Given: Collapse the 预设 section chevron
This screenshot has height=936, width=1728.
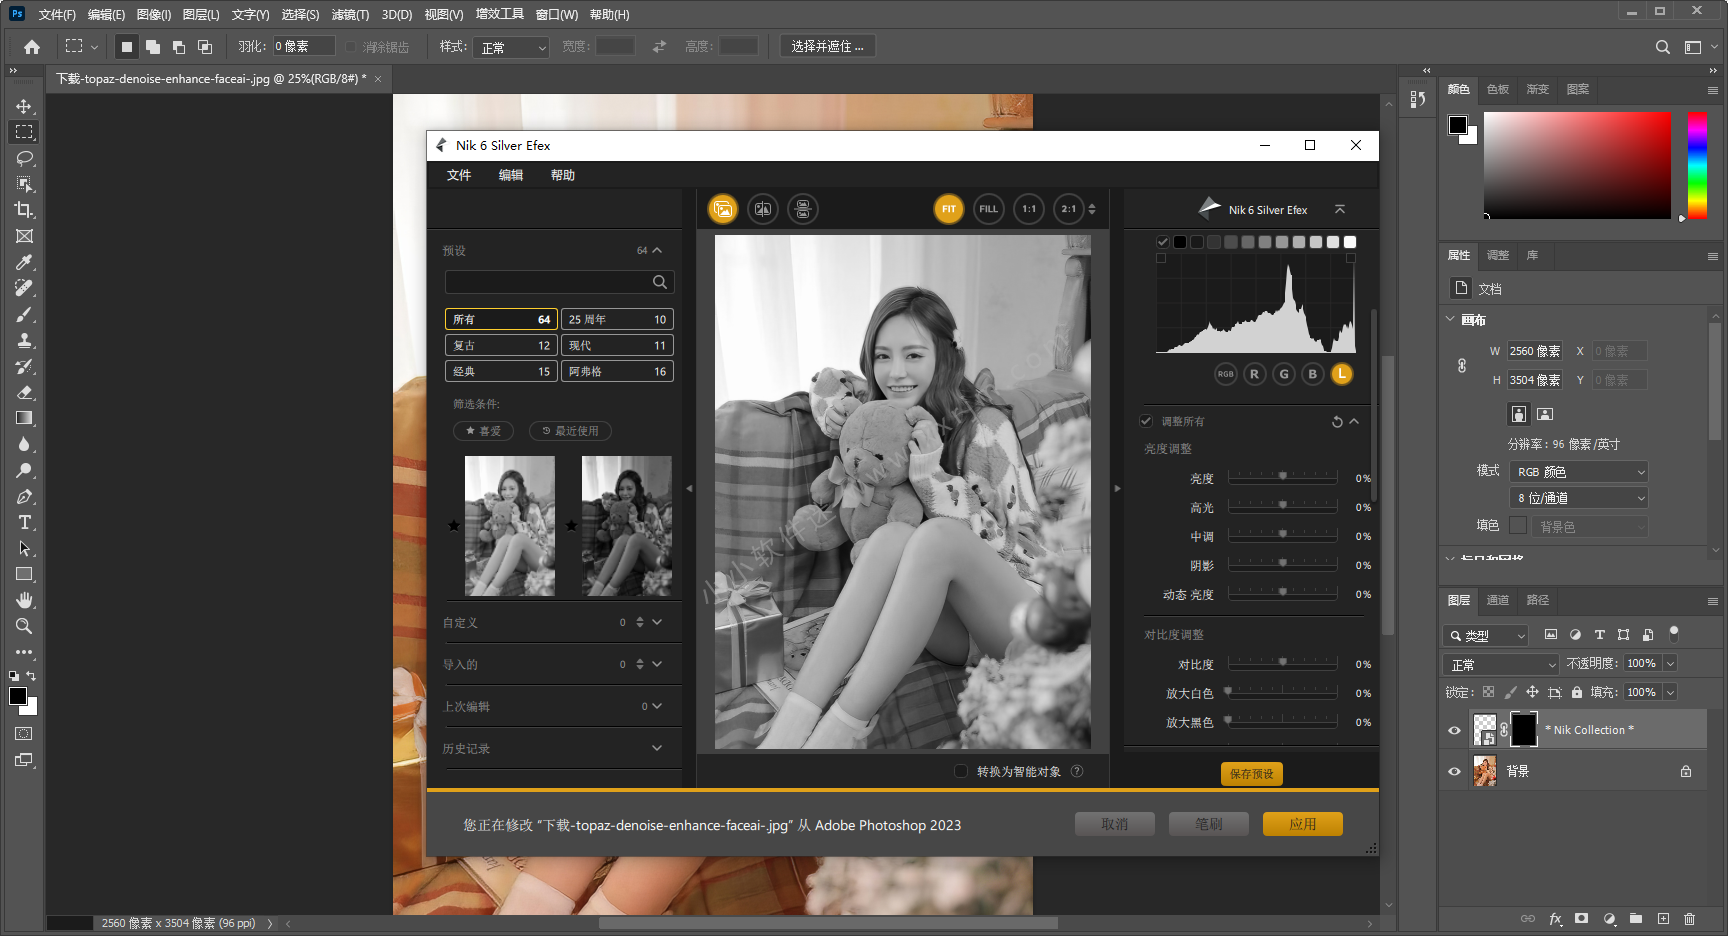Looking at the screenshot, I should tap(657, 250).
